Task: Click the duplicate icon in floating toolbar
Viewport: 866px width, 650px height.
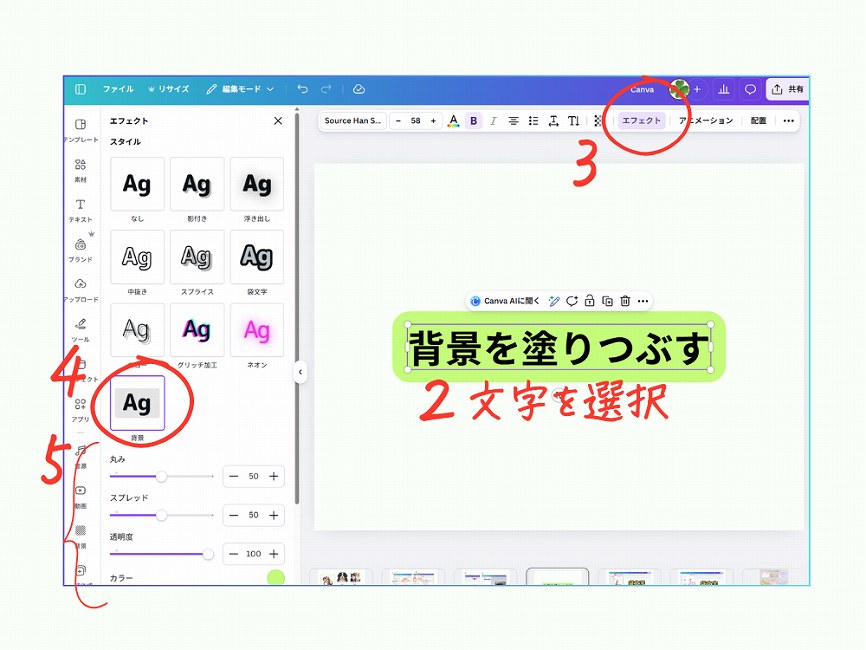Action: pos(607,301)
